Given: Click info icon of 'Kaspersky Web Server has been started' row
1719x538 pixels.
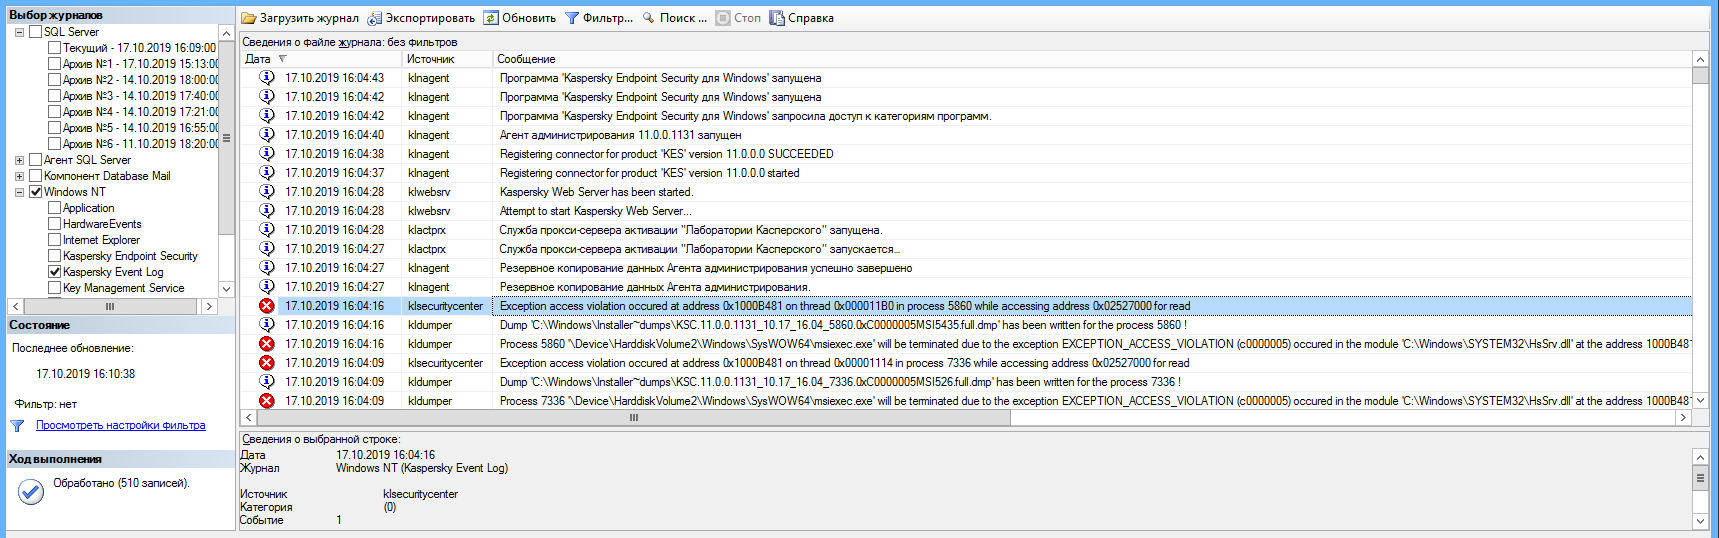Looking at the screenshot, I should pyautogui.click(x=267, y=191).
